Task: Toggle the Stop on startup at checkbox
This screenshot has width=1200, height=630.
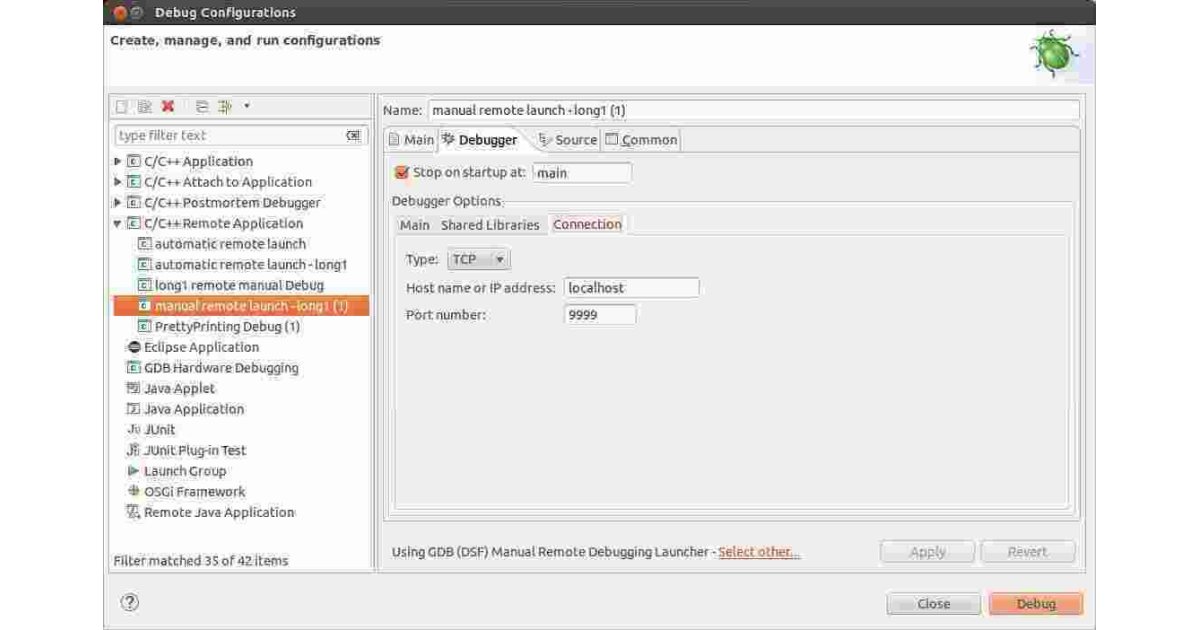Action: click(x=402, y=172)
